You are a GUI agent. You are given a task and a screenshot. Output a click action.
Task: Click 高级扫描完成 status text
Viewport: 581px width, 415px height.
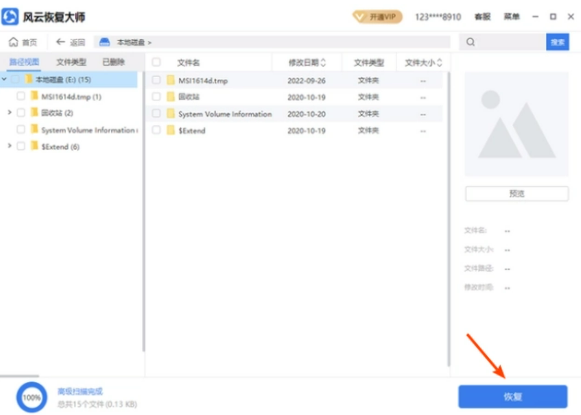click(80, 391)
